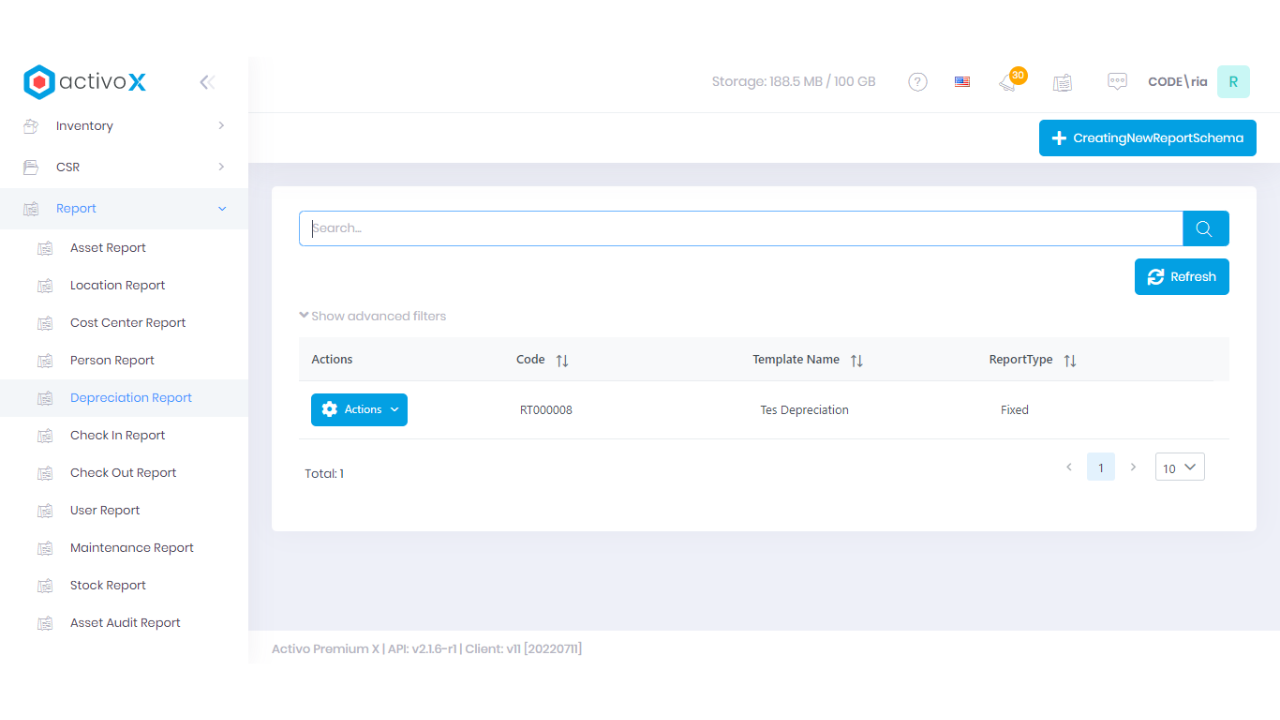
Task: Expand the Inventory menu
Action: click(125, 126)
